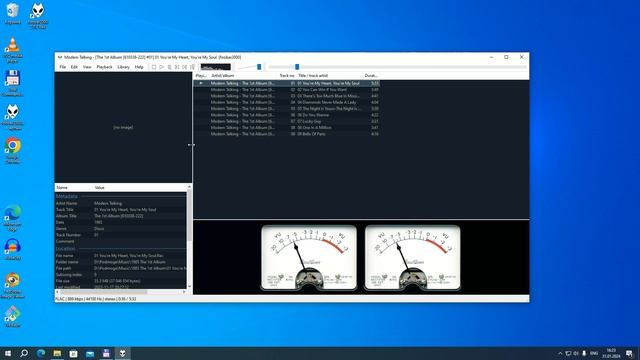
Task: Click the right VU meter
Action: (x=412, y=257)
